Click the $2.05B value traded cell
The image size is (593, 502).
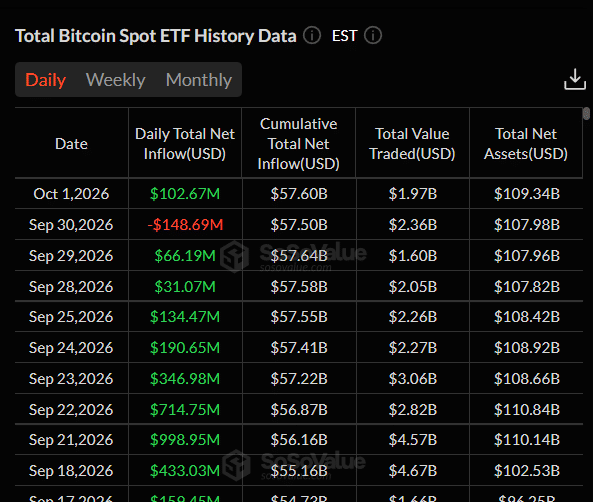coord(413,287)
